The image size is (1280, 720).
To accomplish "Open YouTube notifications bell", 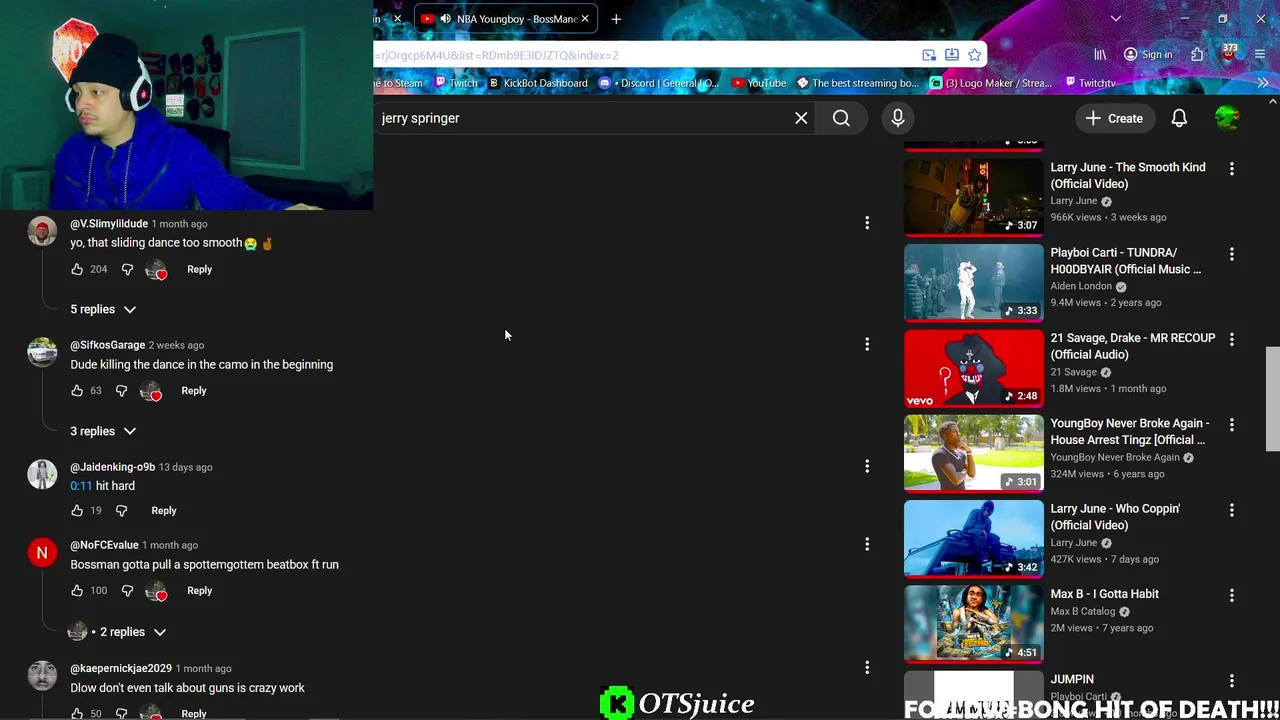I will click(1179, 118).
